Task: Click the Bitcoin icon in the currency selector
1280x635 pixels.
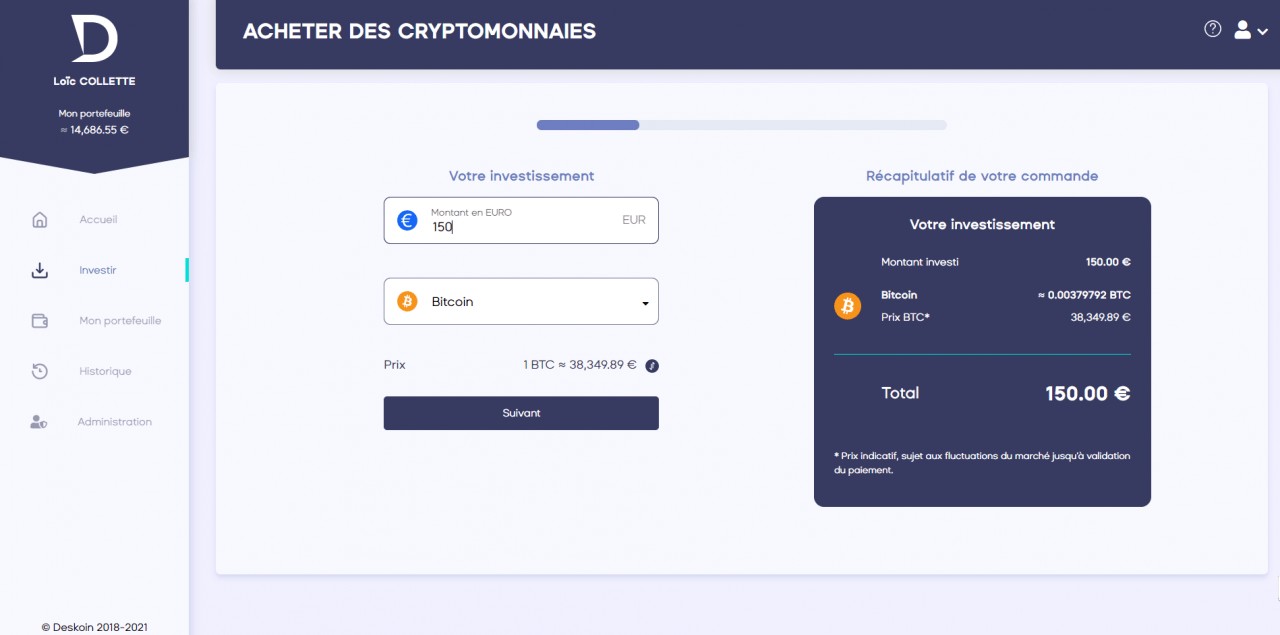Action: [x=407, y=301]
